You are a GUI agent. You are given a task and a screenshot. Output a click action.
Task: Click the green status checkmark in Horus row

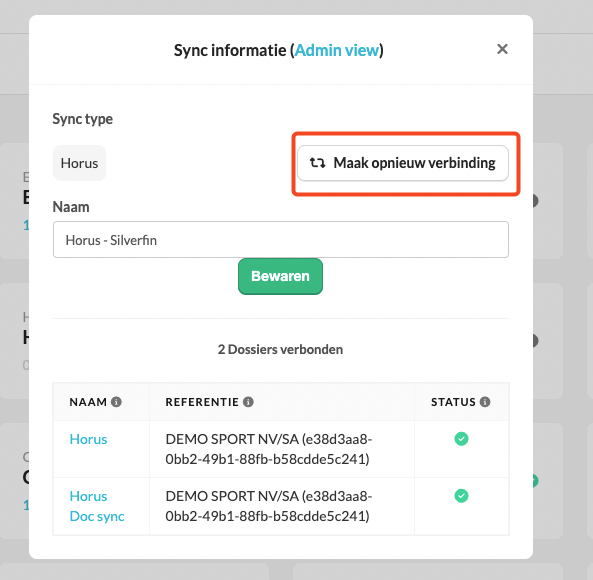[x=461, y=439]
